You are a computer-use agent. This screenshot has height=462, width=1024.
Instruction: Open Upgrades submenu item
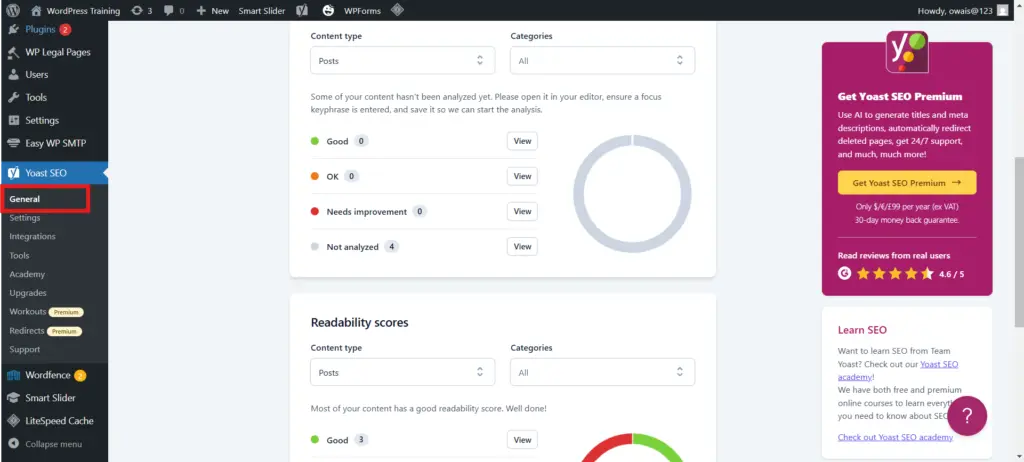tap(28, 293)
